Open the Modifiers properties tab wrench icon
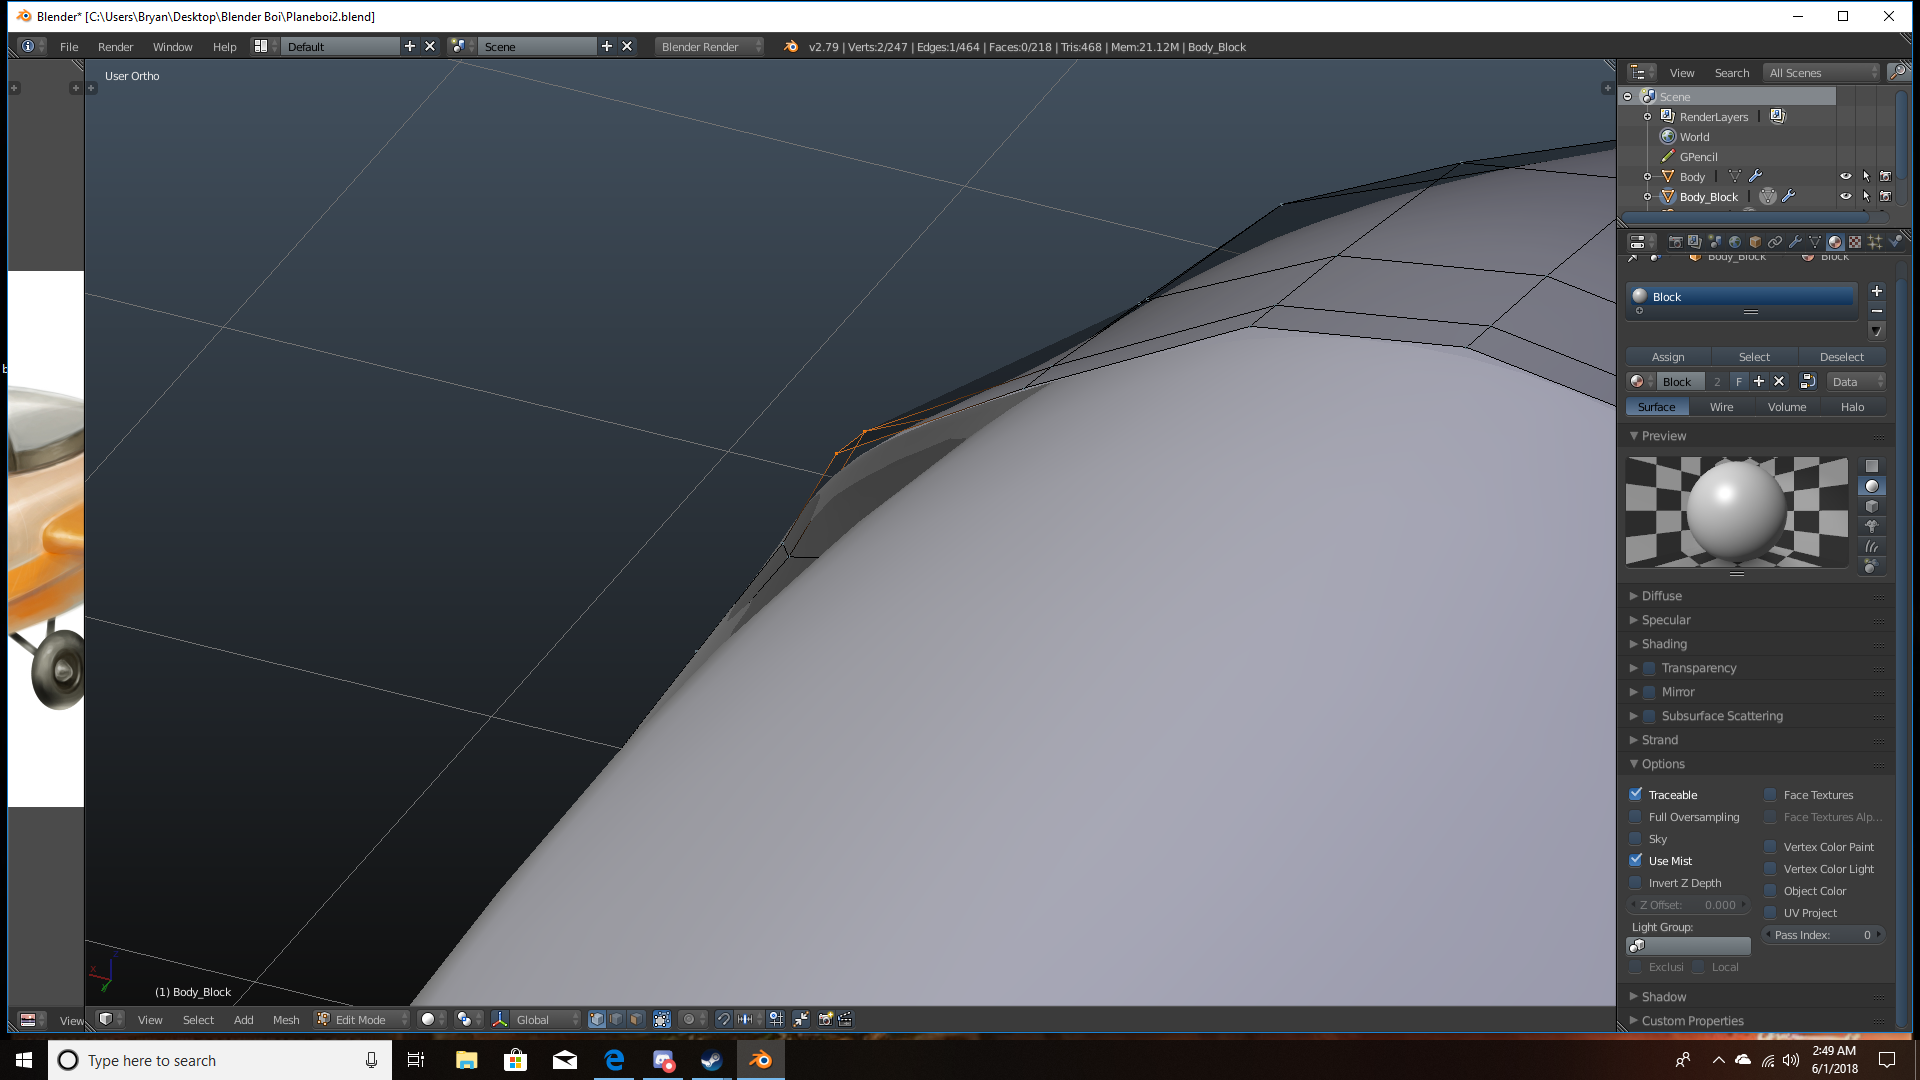Image resolution: width=1920 pixels, height=1080 pixels. (1795, 242)
